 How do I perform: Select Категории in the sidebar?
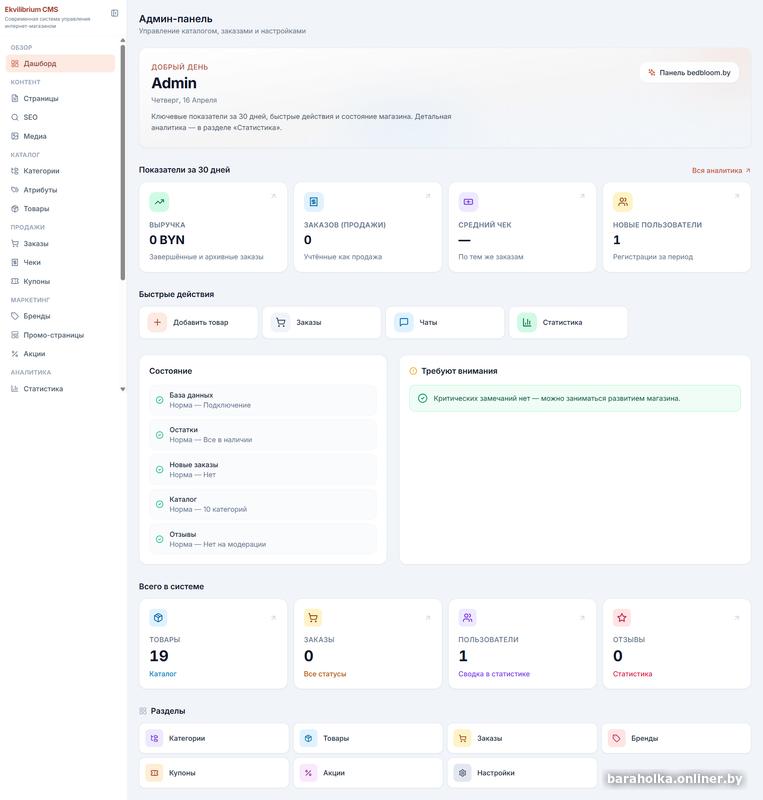click(60, 171)
